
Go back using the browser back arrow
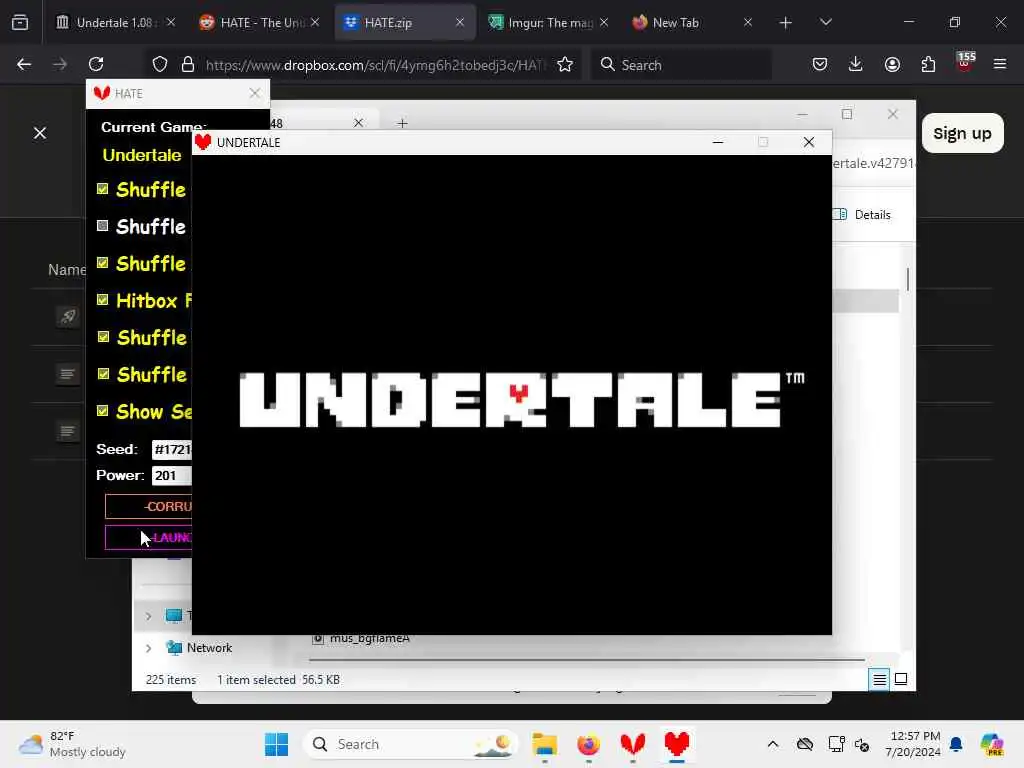24,64
